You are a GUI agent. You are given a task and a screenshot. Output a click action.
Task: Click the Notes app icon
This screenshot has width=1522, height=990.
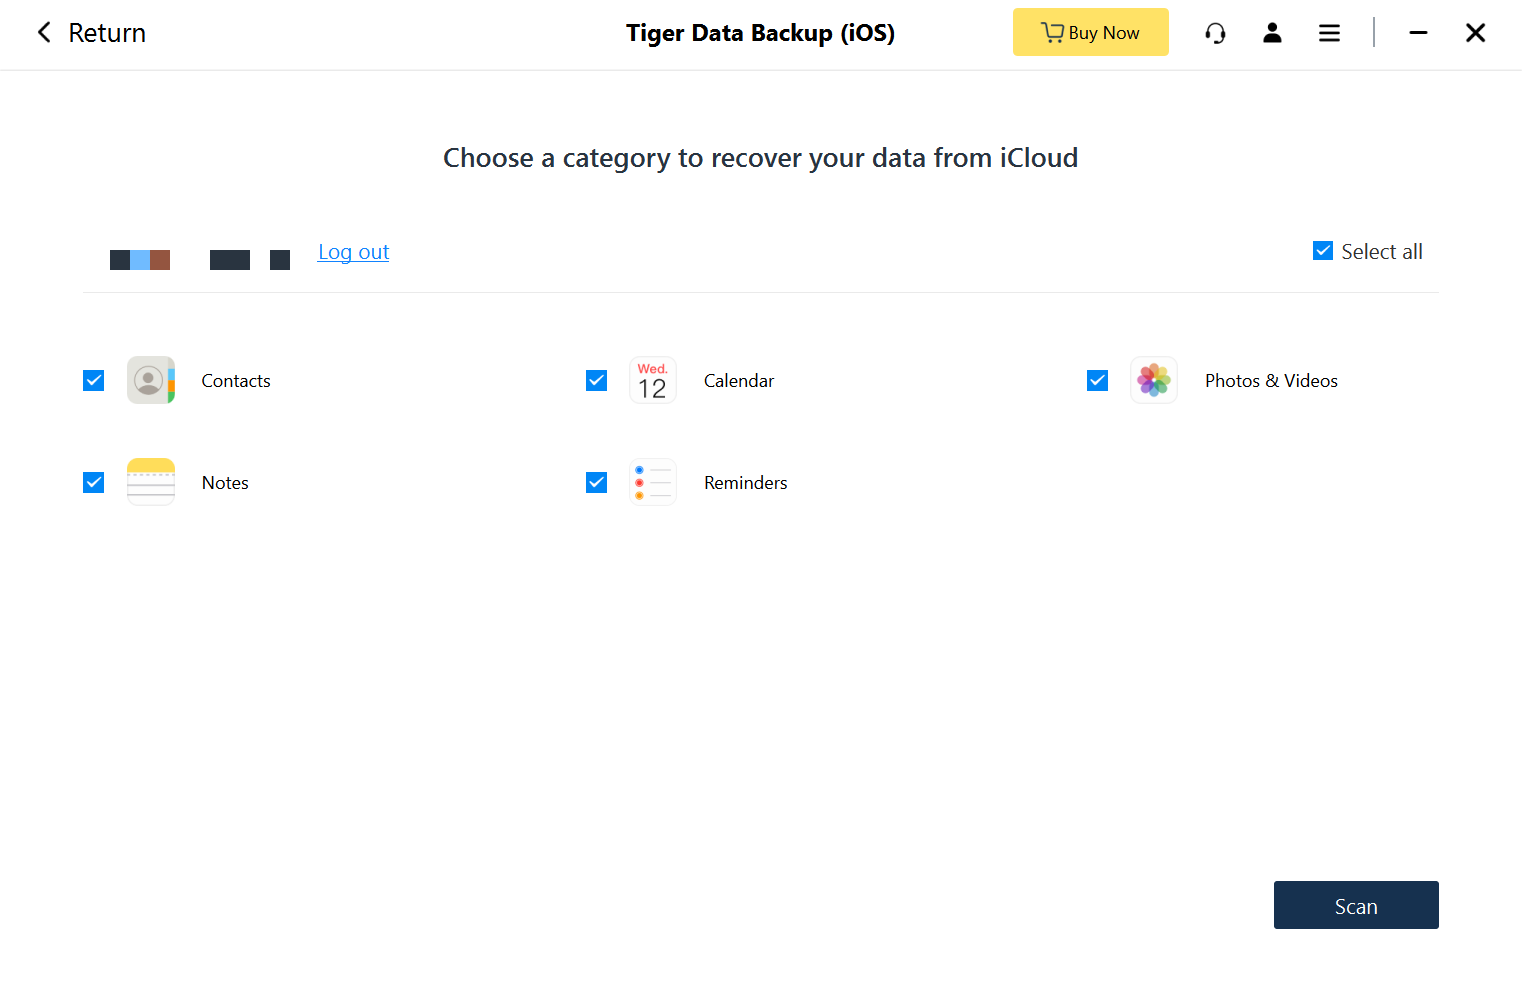point(151,482)
